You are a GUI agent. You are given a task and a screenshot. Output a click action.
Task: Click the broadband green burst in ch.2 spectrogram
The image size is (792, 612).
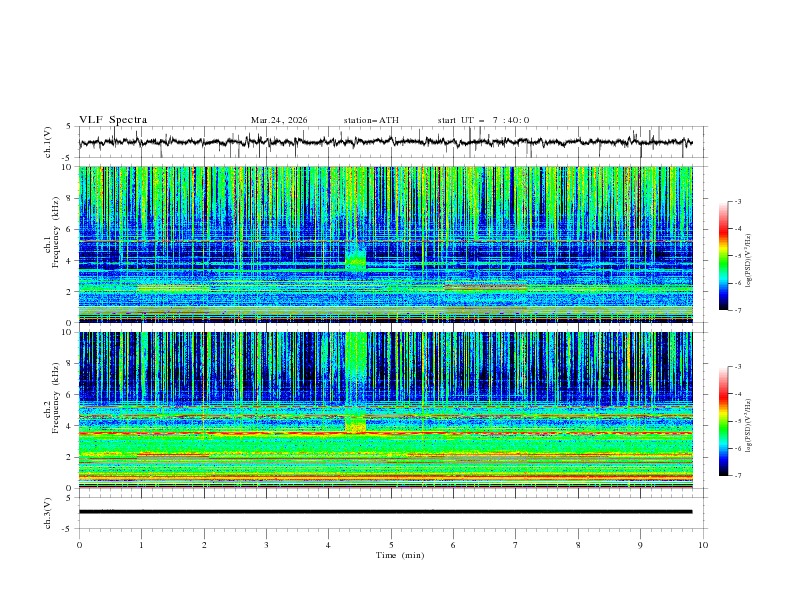coord(356,381)
